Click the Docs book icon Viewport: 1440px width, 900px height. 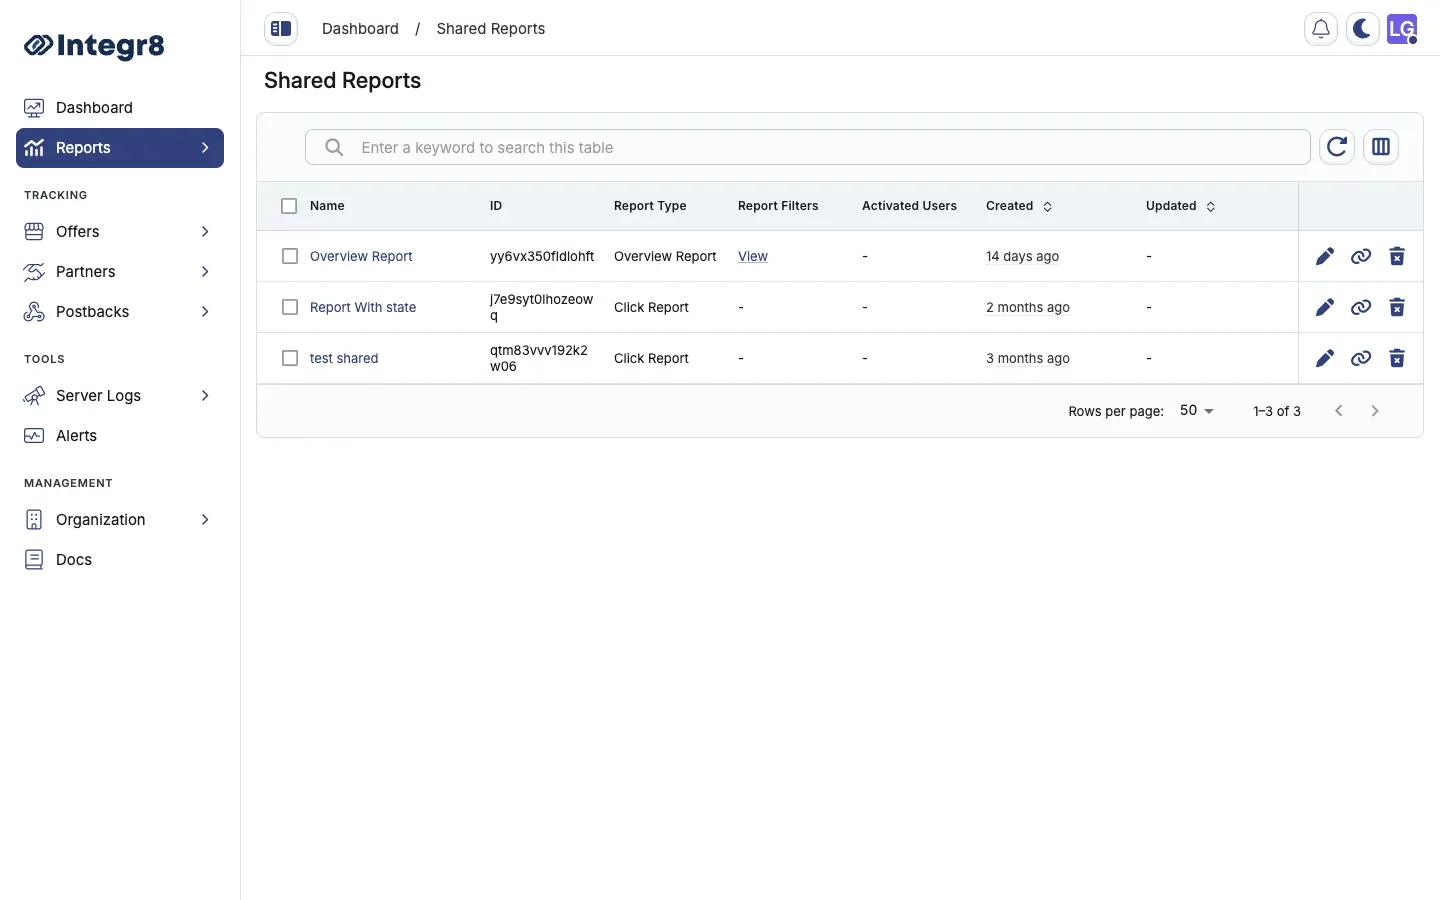pyautogui.click(x=34, y=559)
